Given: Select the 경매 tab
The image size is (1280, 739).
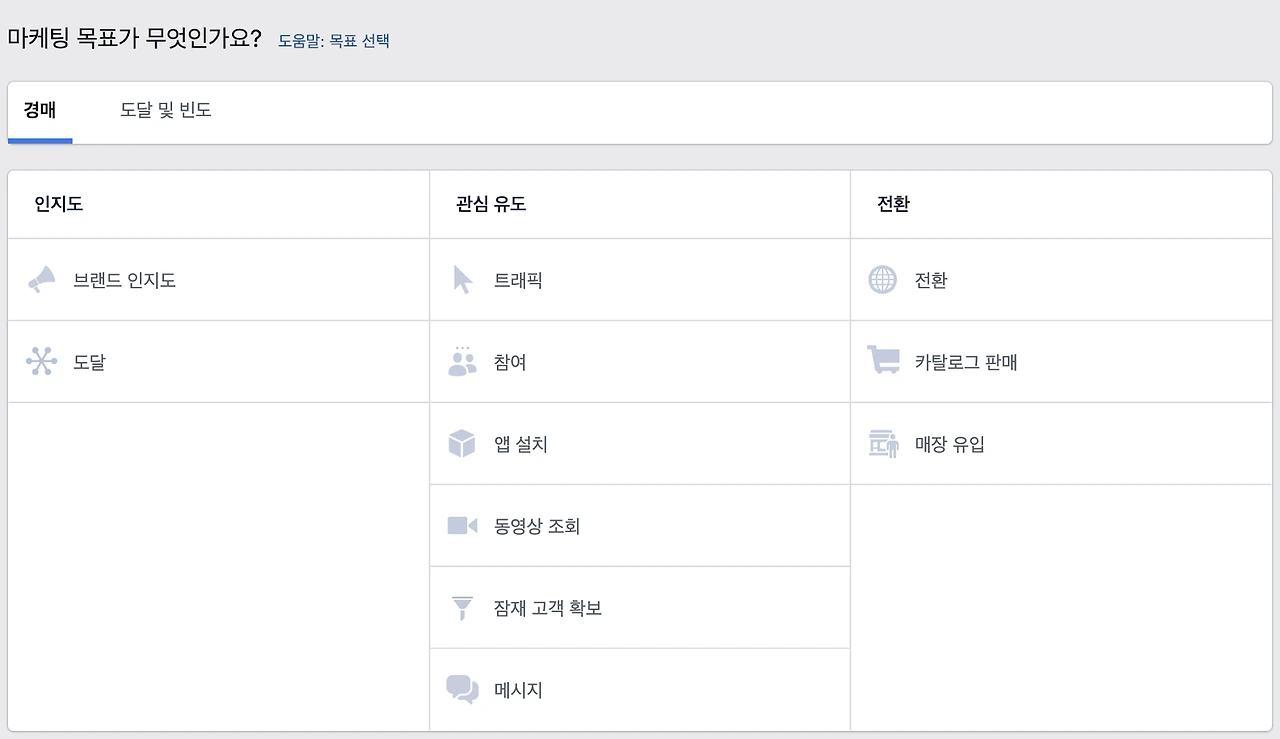Looking at the screenshot, I should pos(40,111).
